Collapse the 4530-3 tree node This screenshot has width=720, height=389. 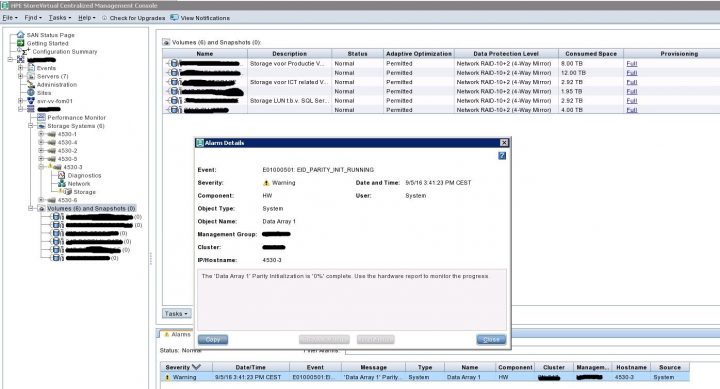click(x=41, y=167)
